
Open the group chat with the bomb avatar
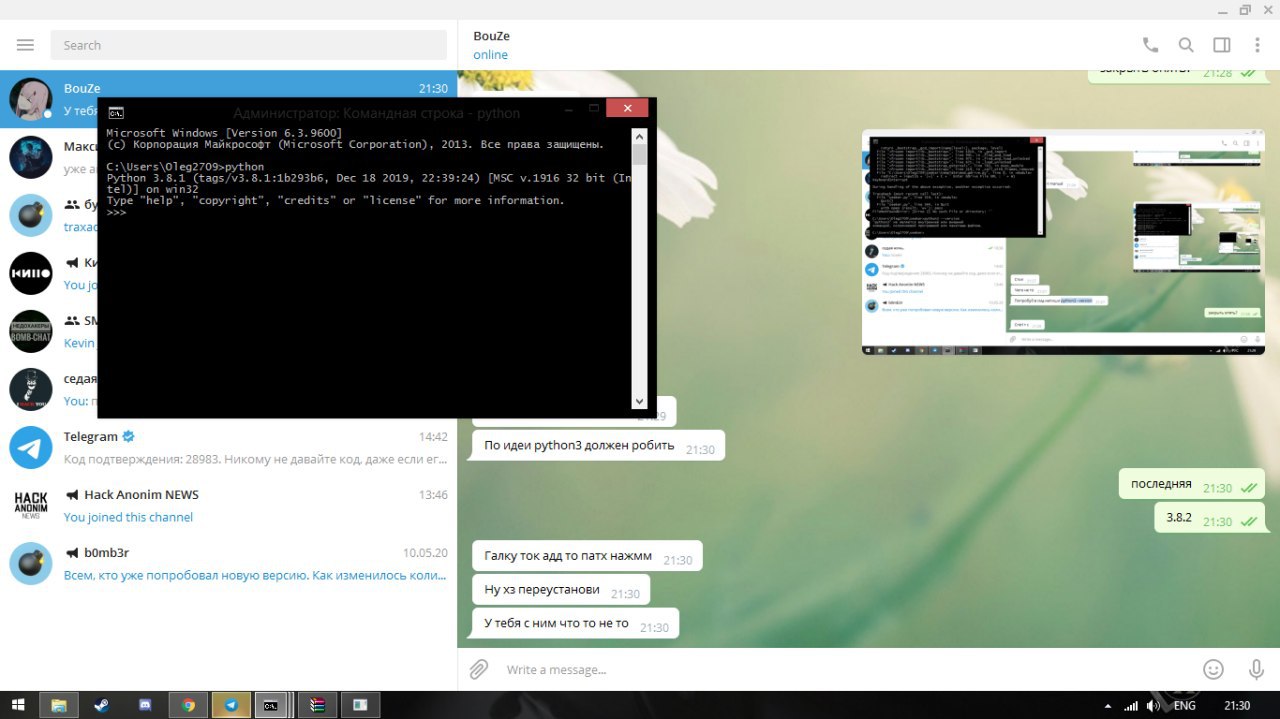coord(31,215)
